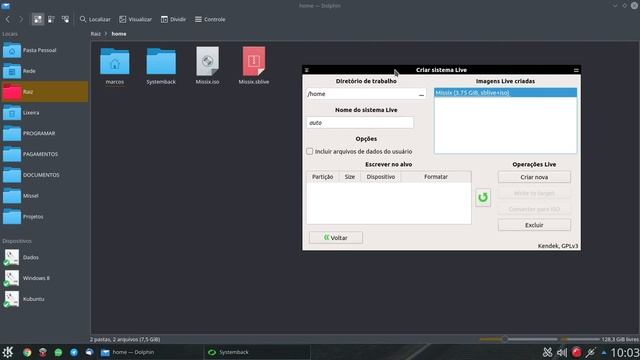The width and height of the screenshot is (640, 360).
Task: Switch Dolphin to compact view mode
Action: pyautogui.click(x=51, y=19)
